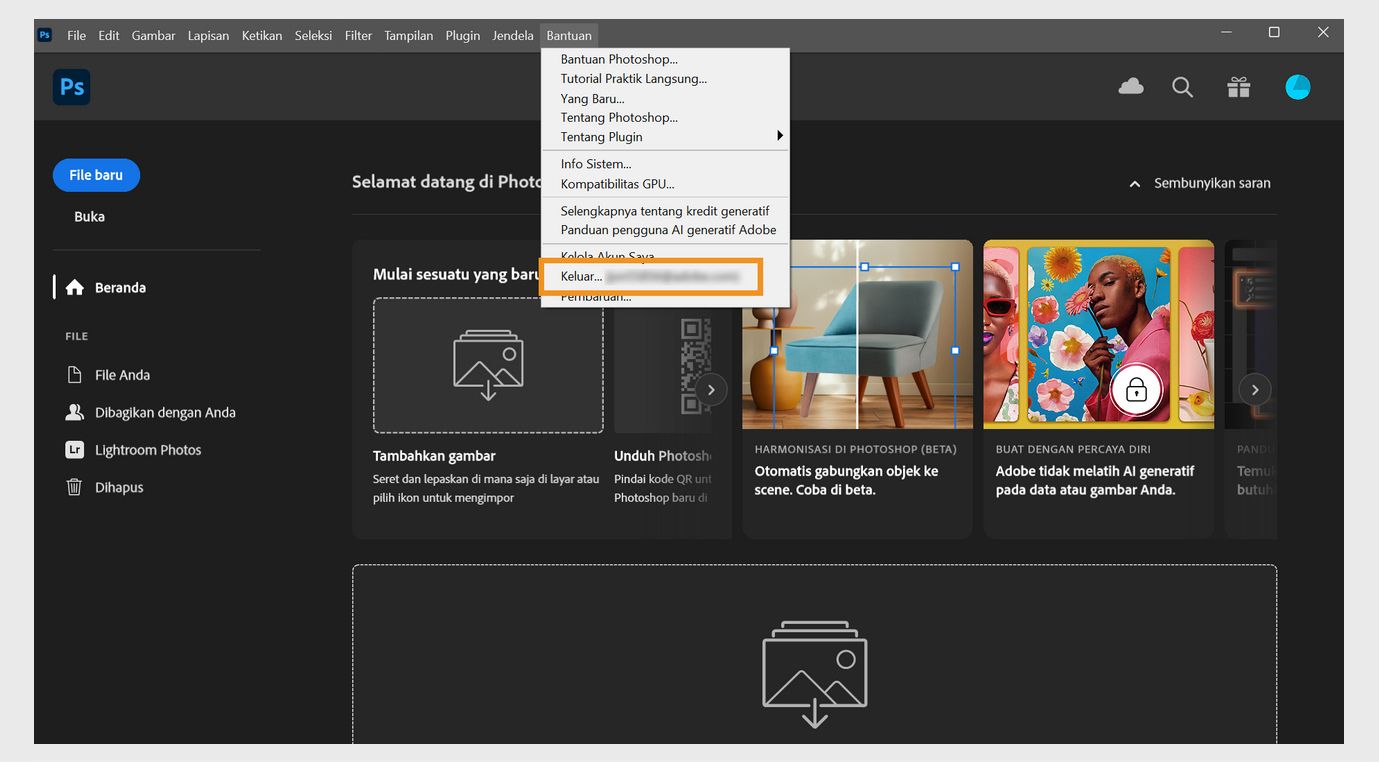Click the what's new gift icon
The height and width of the screenshot is (762, 1379).
[1238, 87]
